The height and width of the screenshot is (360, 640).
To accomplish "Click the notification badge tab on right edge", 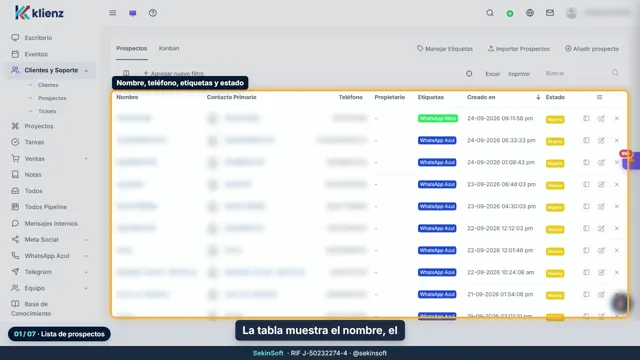I will coord(630,160).
